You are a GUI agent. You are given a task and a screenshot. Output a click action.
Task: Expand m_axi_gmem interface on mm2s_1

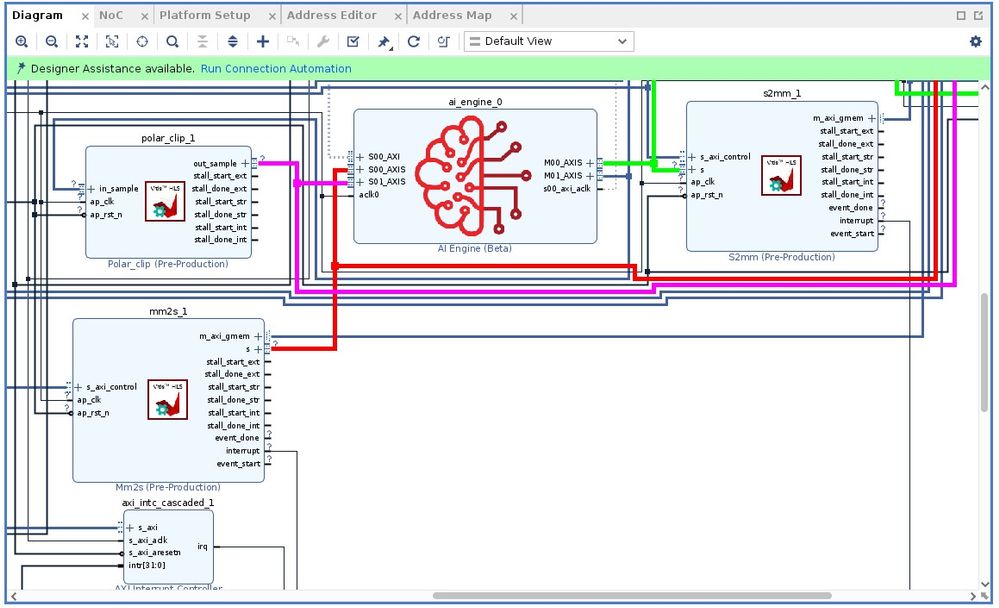pos(258,337)
